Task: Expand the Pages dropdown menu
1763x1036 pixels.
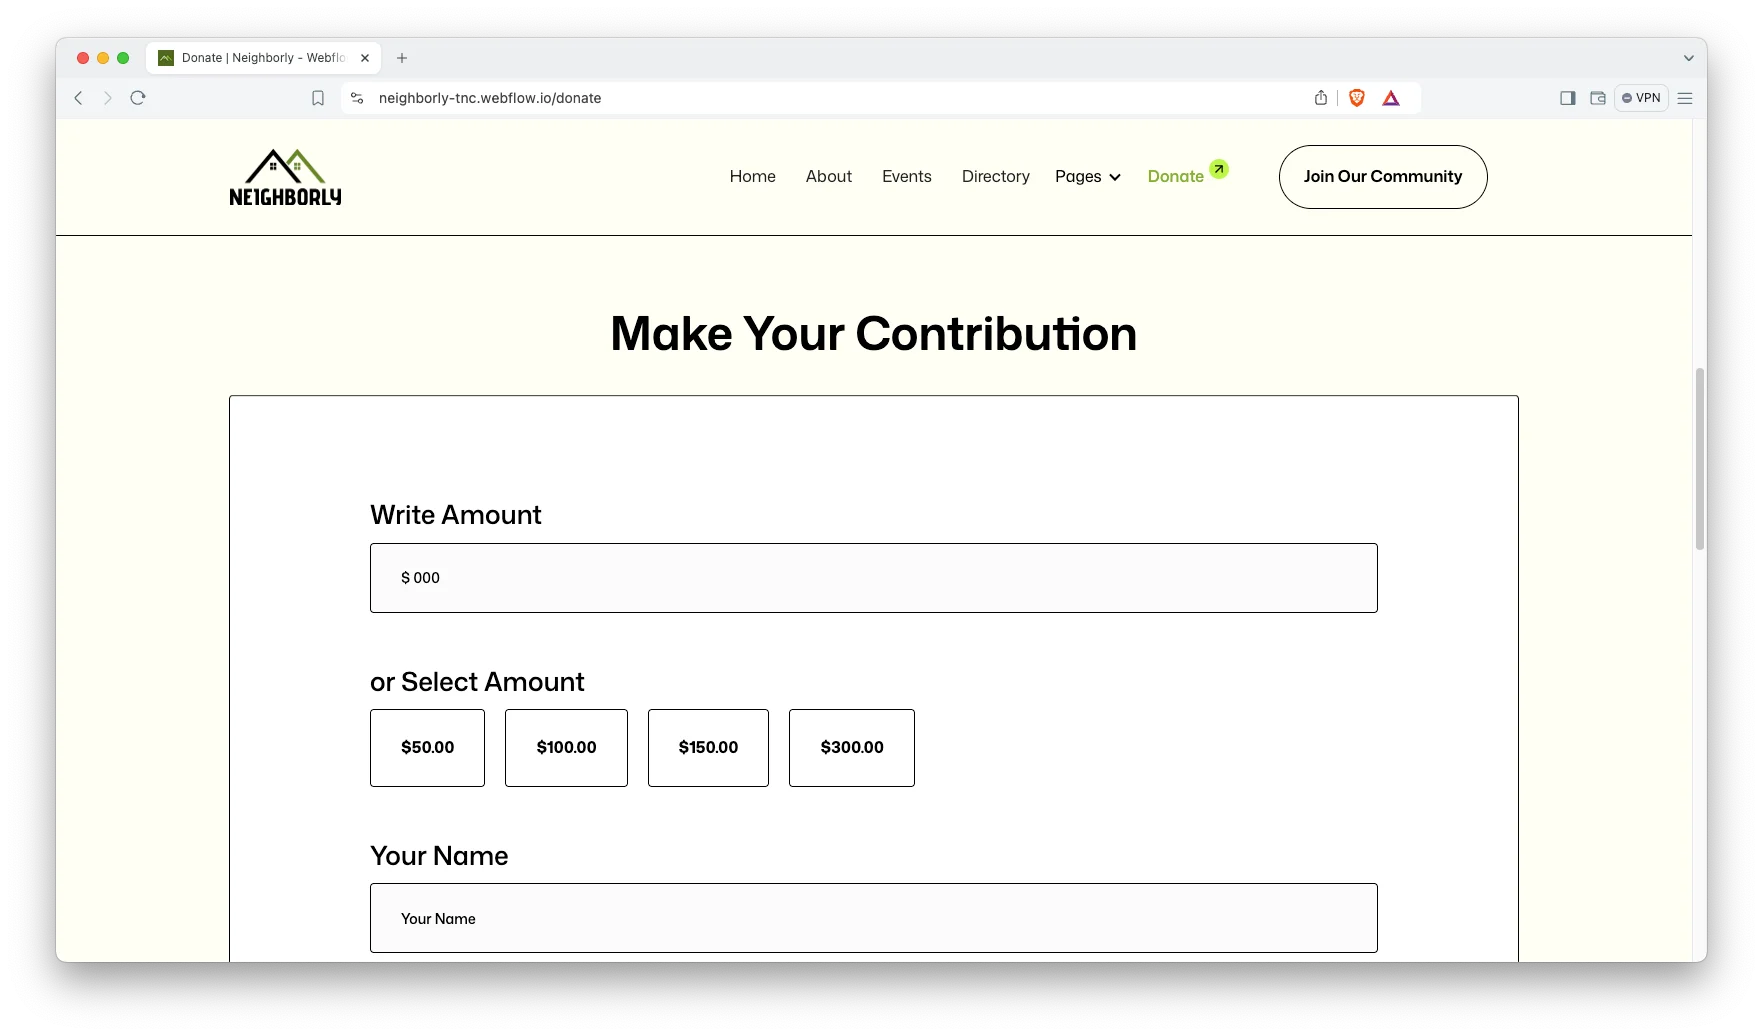Action: [1088, 177]
